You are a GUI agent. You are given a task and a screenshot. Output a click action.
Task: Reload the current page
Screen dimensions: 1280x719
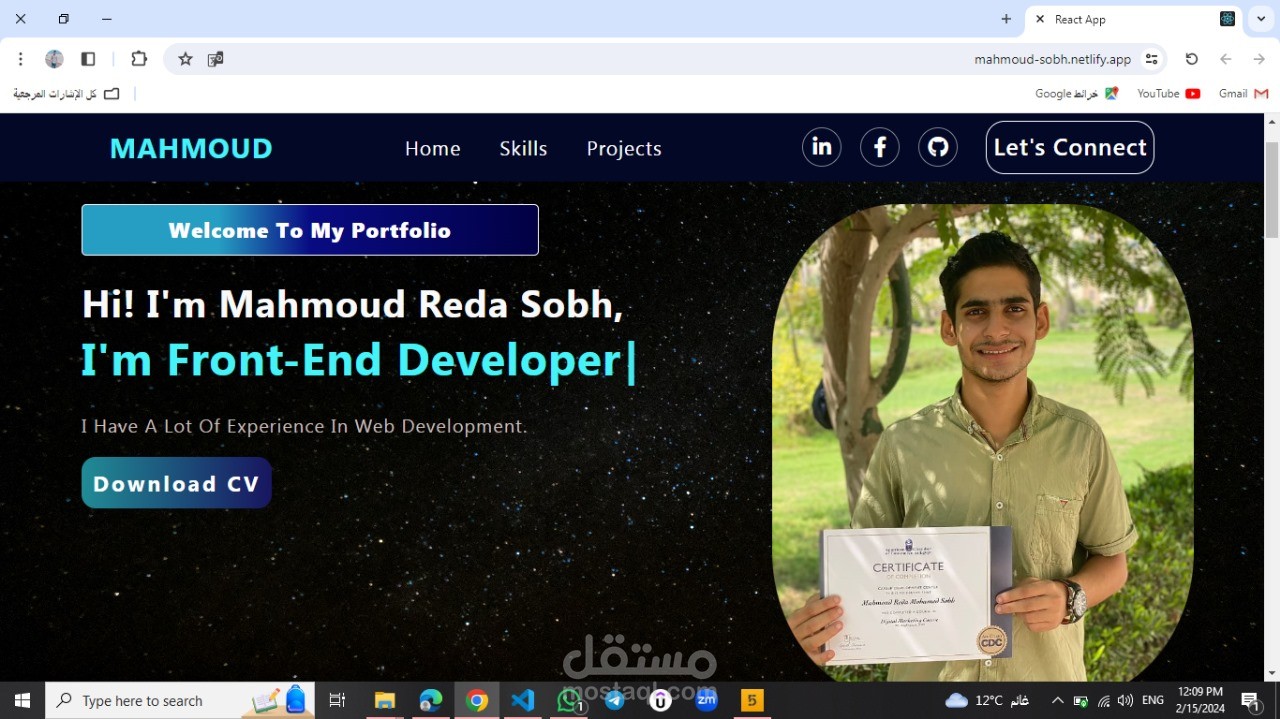tap(1191, 59)
